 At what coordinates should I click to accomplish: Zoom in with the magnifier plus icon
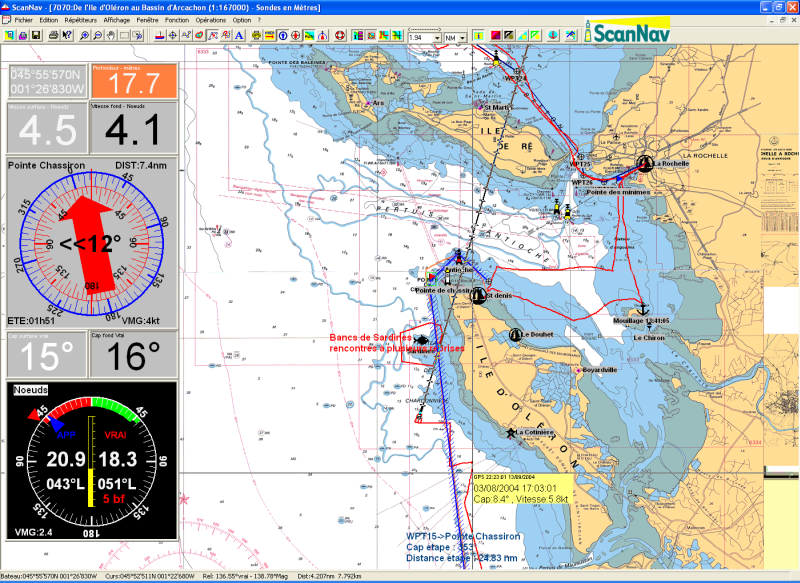pos(84,35)
